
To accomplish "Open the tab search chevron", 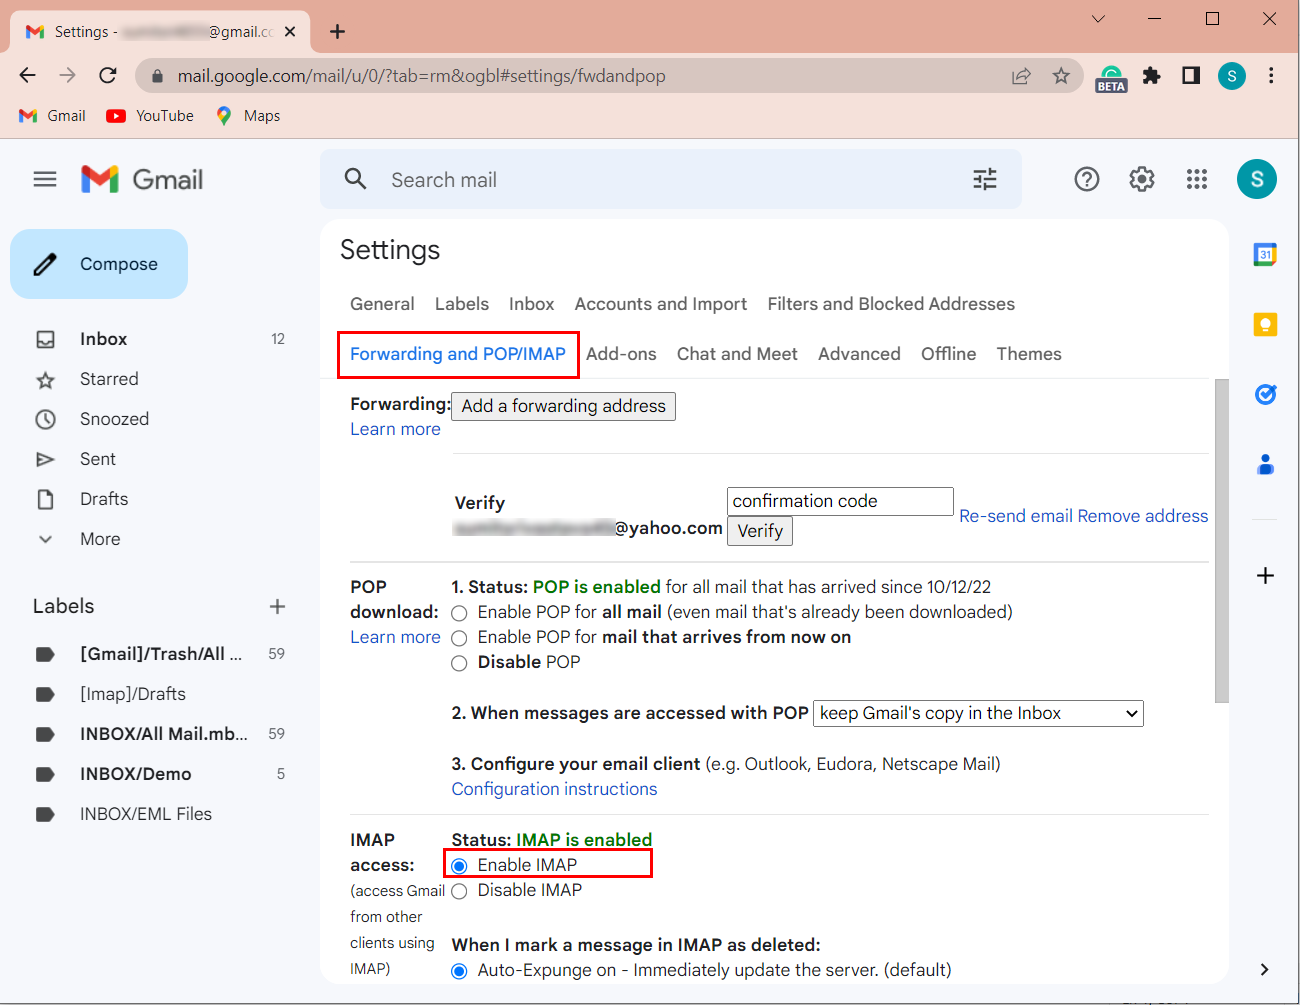I will point(1098,19).
